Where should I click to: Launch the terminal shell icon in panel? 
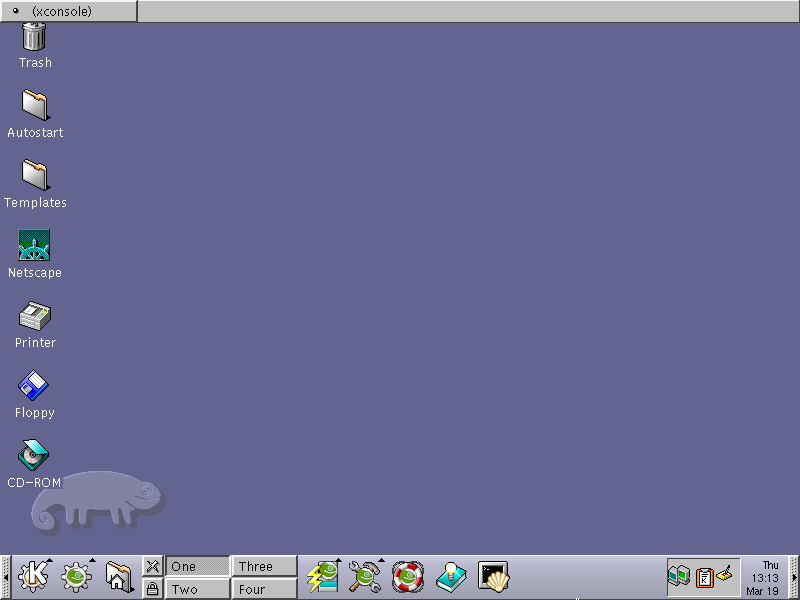[493, 577]
